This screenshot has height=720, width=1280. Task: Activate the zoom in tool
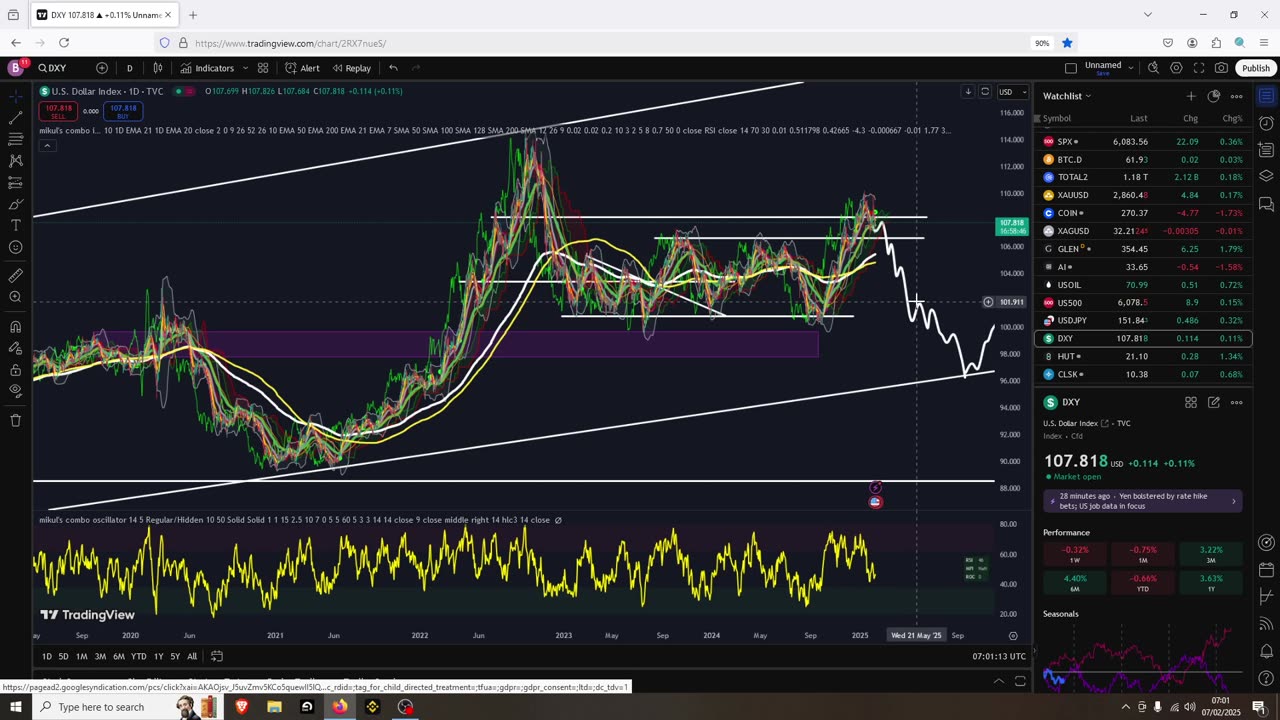pyautogui.click(x=15, y=297)
